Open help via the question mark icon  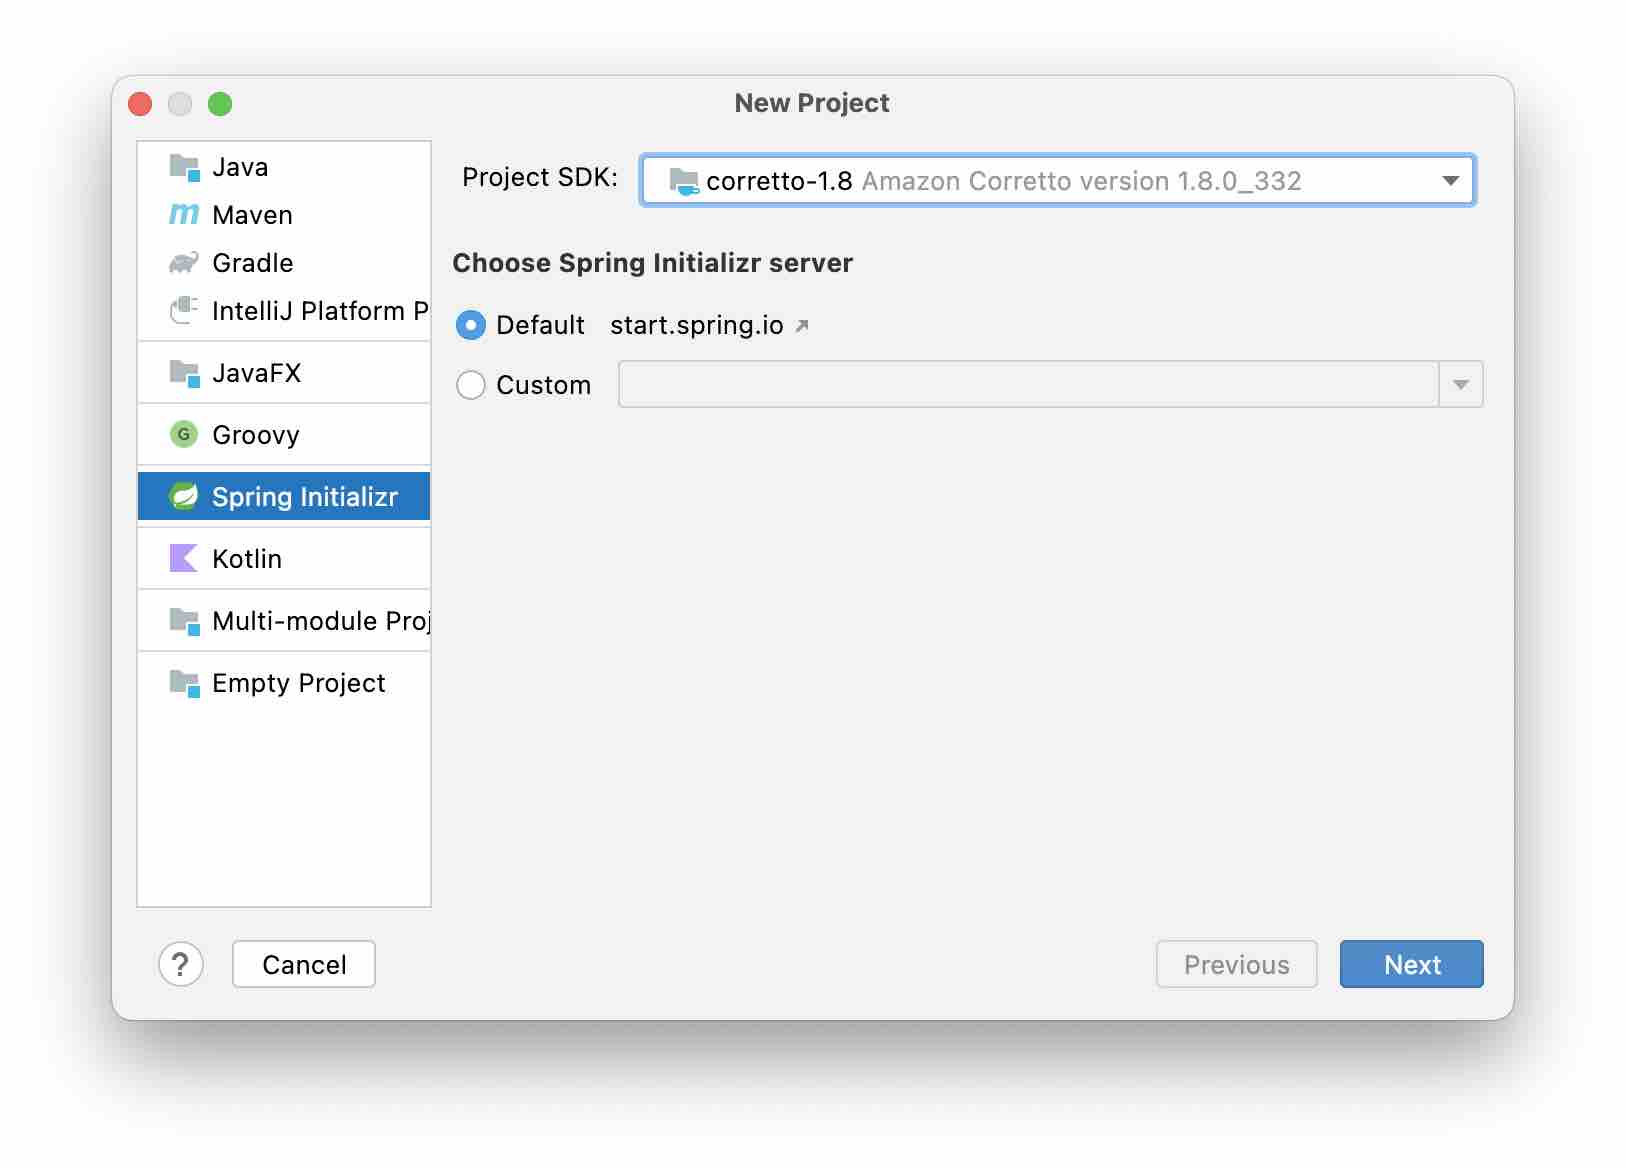181,964
